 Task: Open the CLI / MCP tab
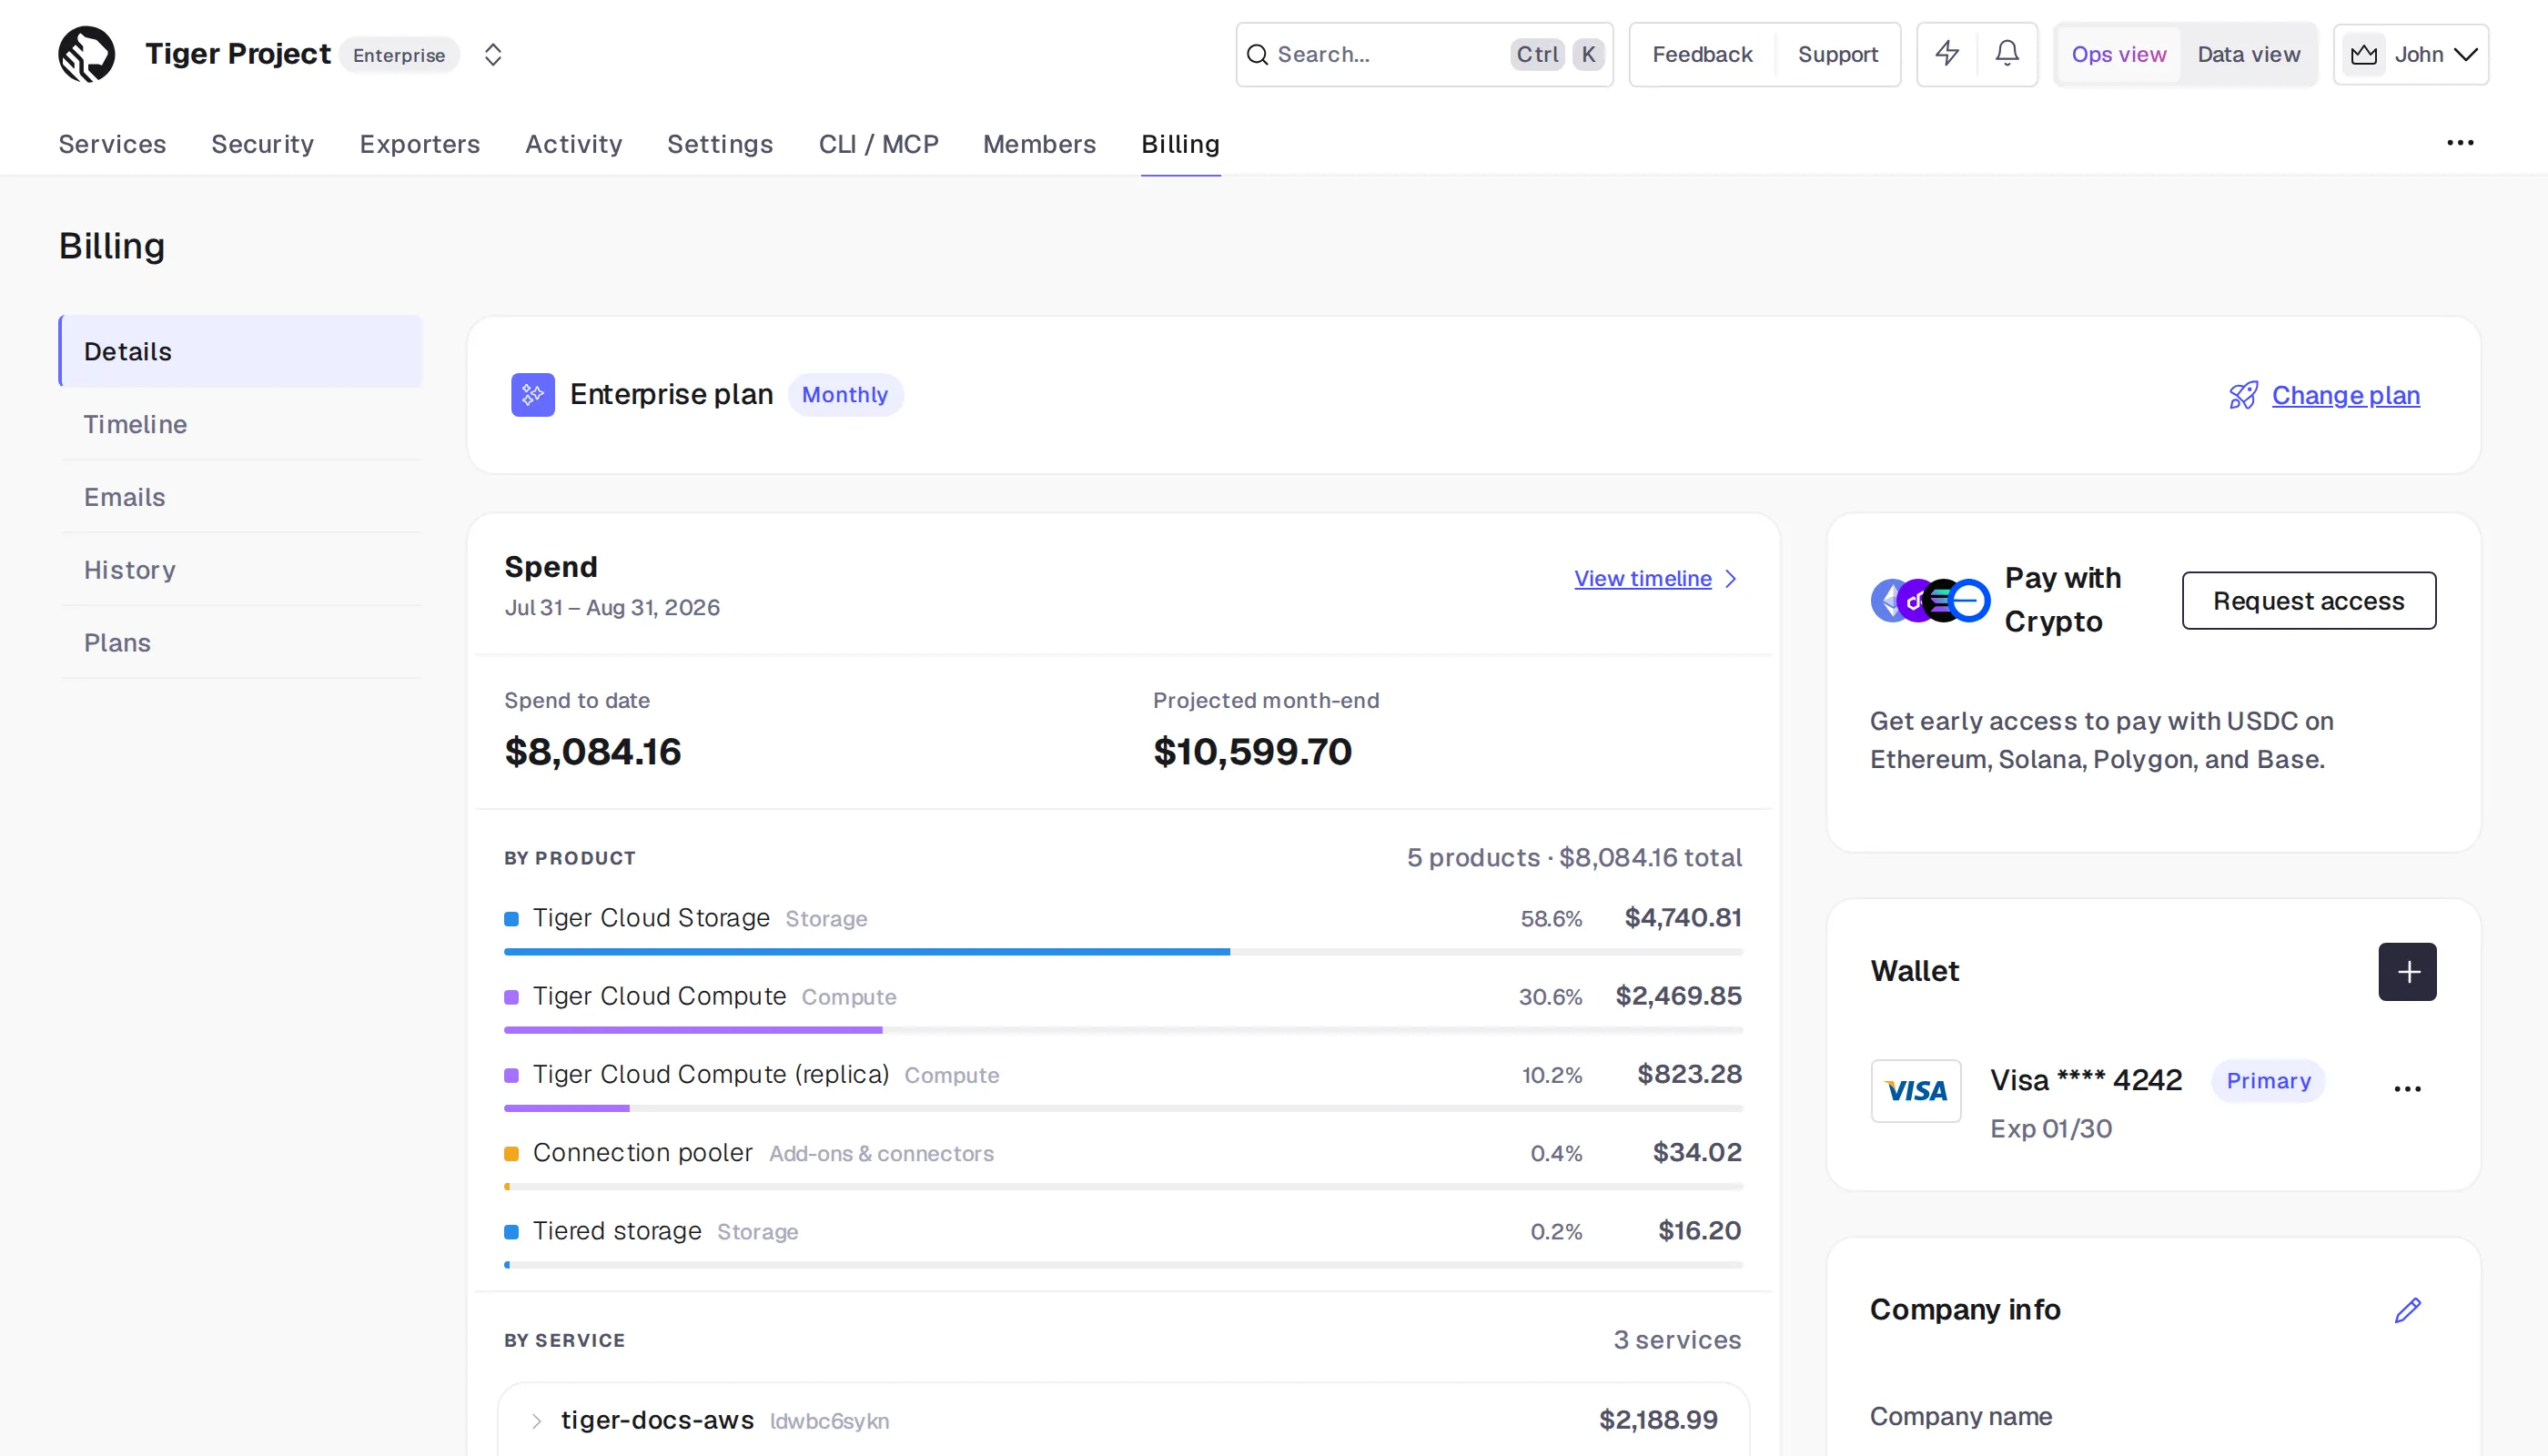[878, 144]
